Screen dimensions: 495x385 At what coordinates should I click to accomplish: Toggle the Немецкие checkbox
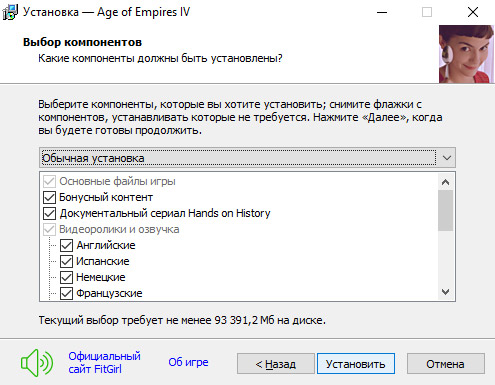(x=66, y=277)
